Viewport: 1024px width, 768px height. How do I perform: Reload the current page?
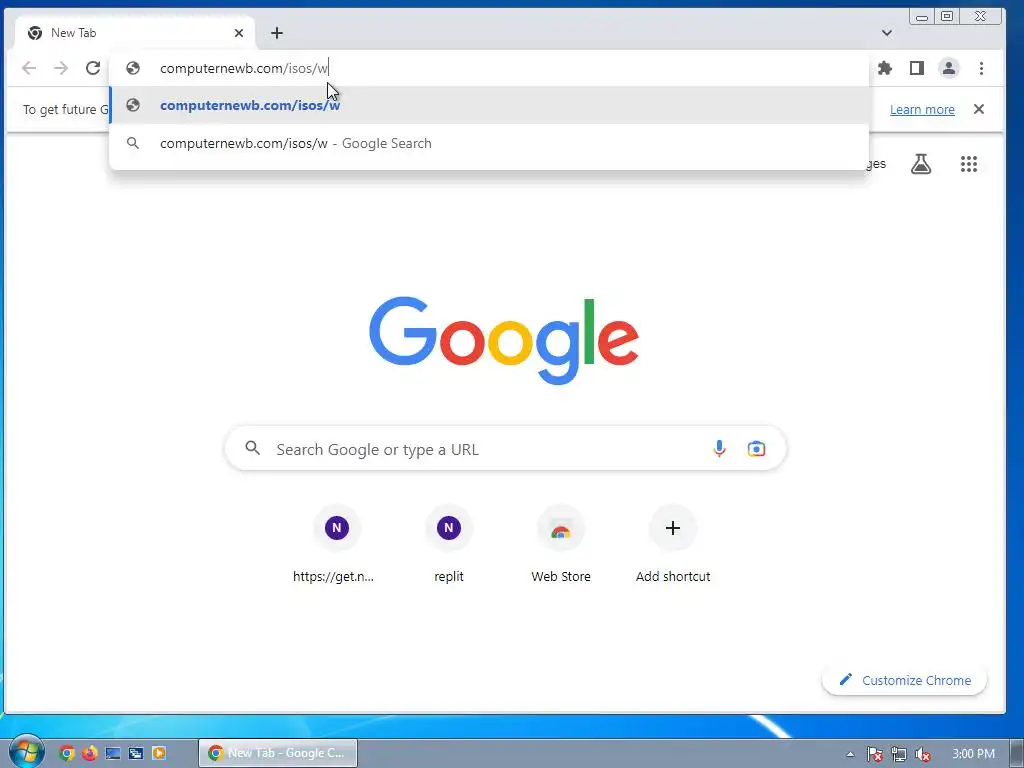(x=93, y=68)
